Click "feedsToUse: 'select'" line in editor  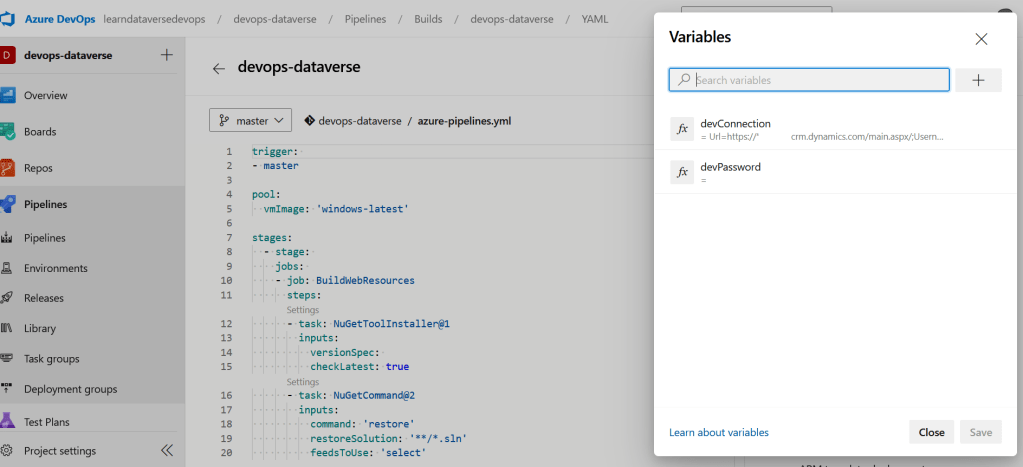tap(368, 453)
